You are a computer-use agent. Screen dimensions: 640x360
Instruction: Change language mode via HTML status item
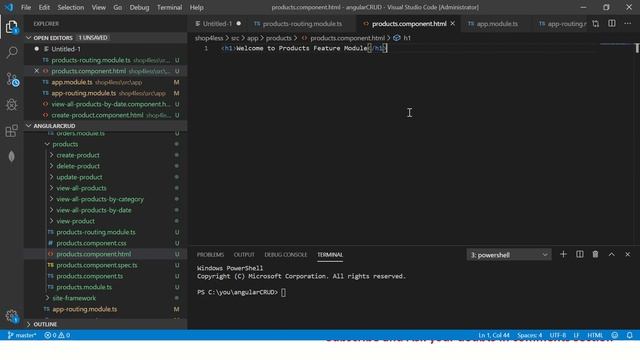click(595, 335)
